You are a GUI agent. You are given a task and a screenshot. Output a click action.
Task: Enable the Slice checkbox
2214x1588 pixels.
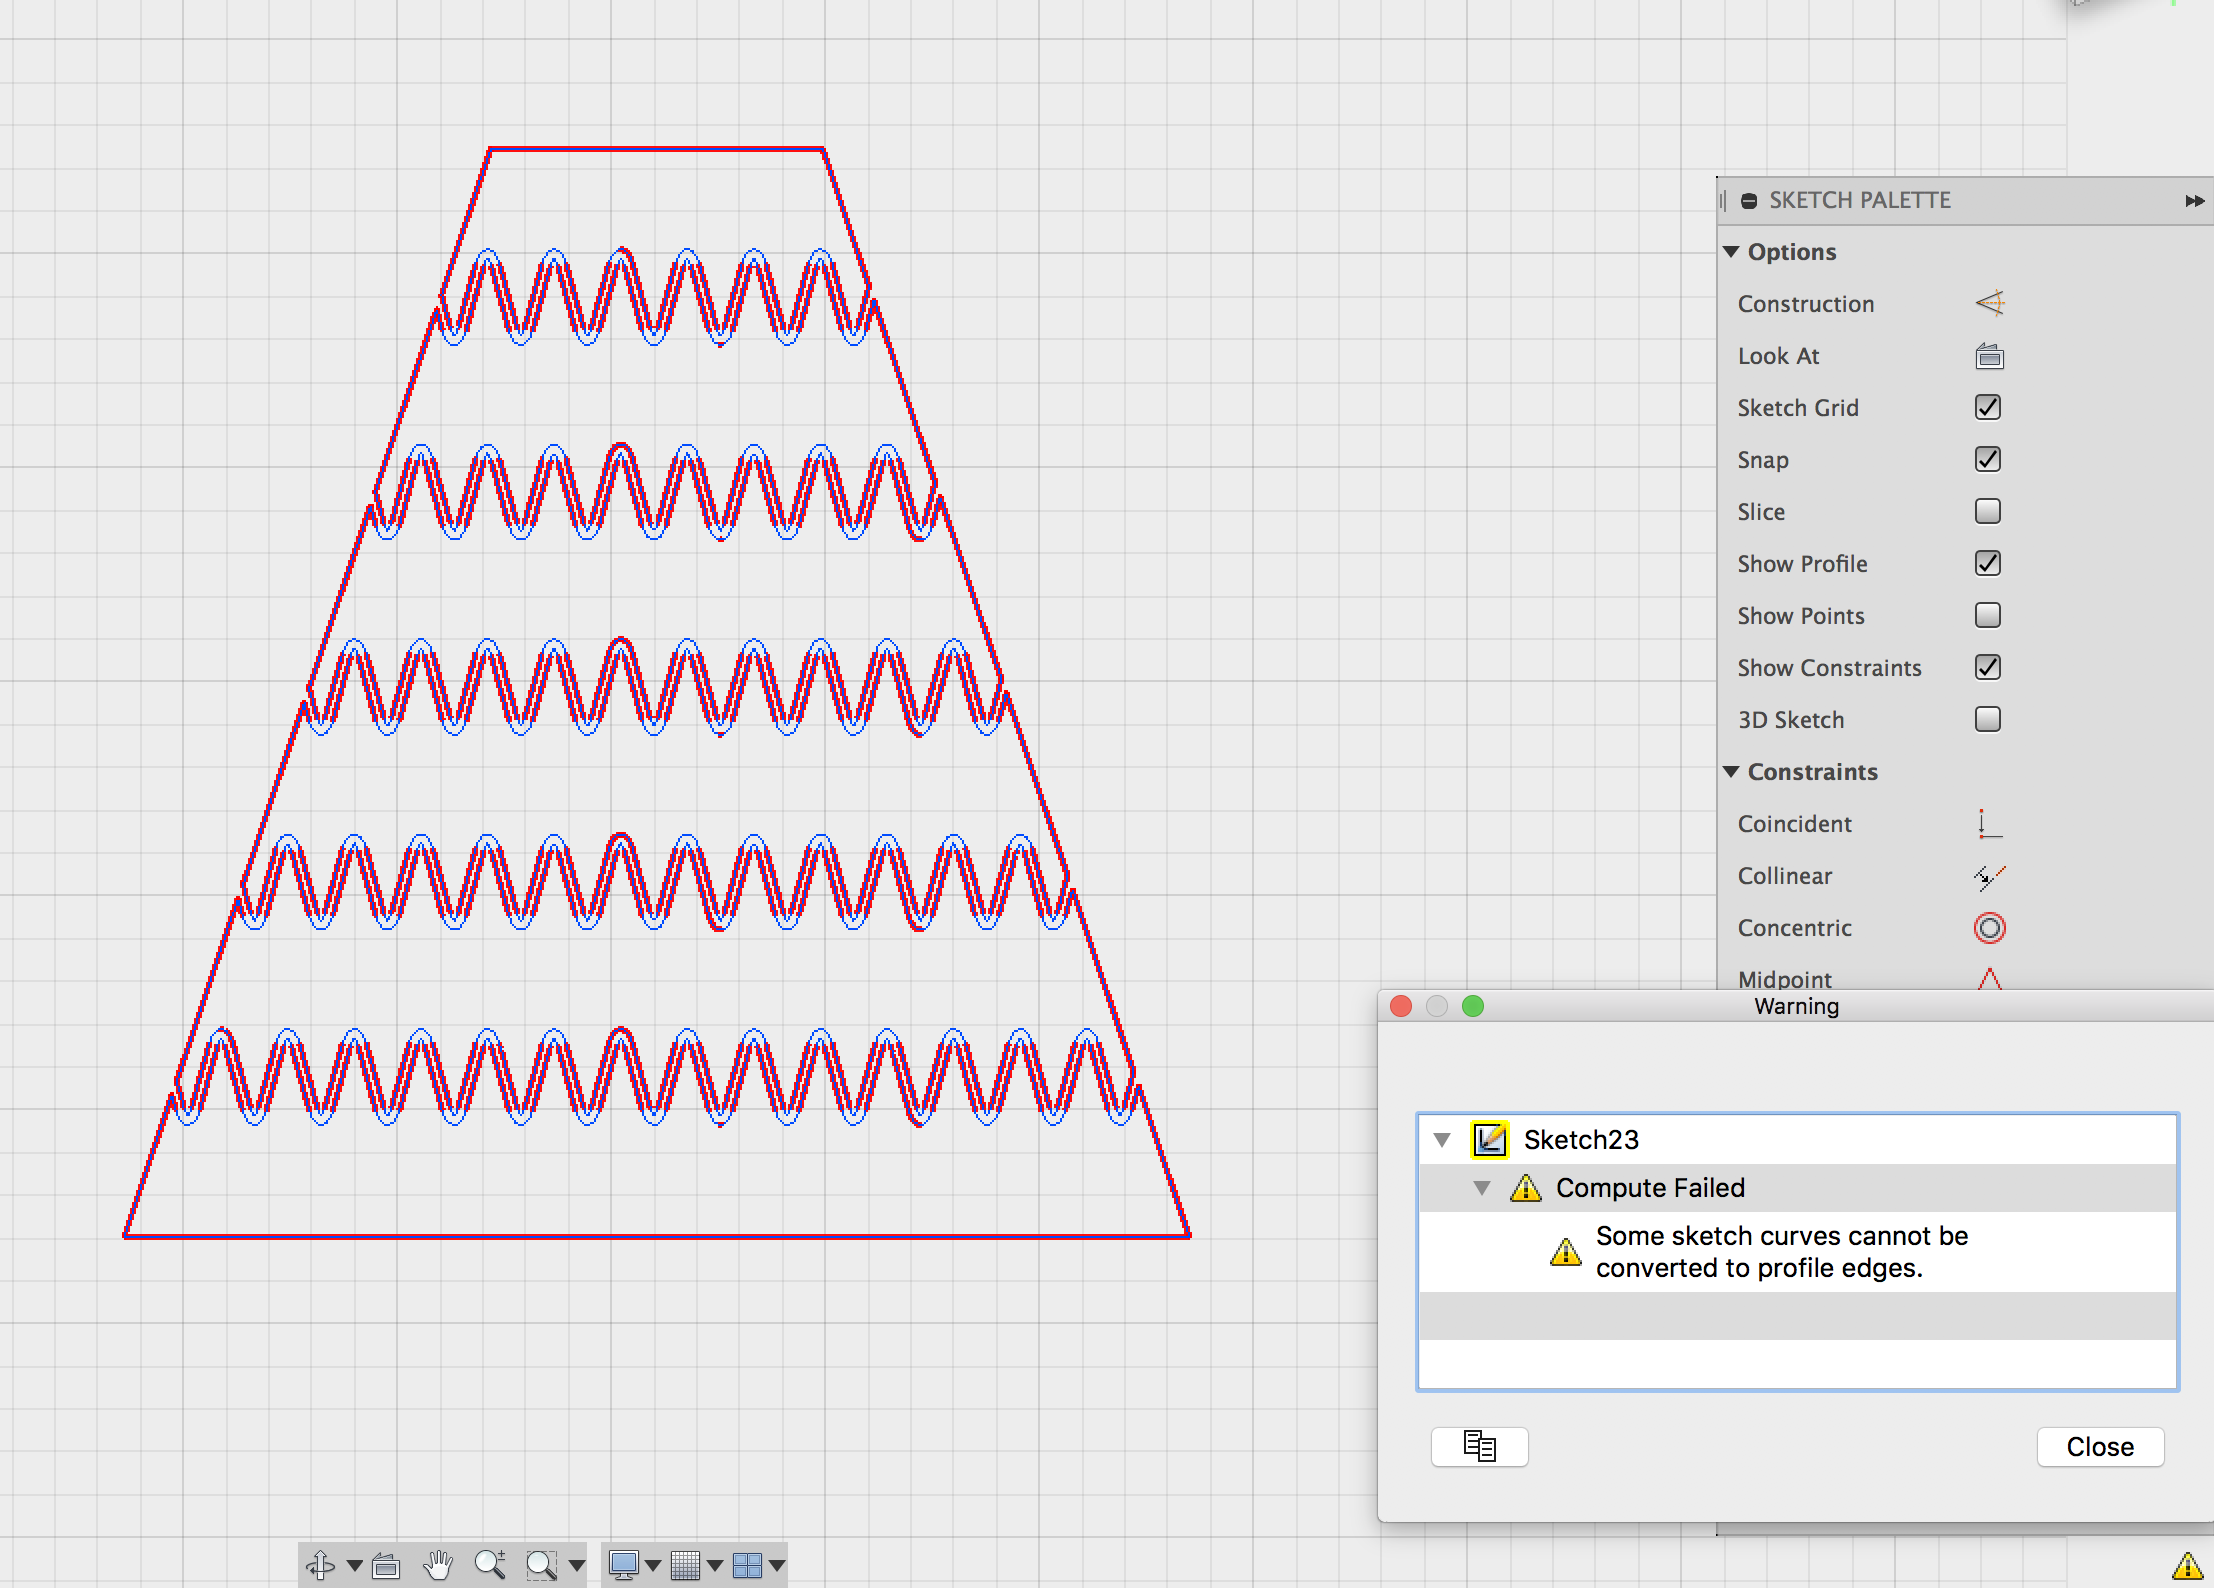(x=1987, y=512)
